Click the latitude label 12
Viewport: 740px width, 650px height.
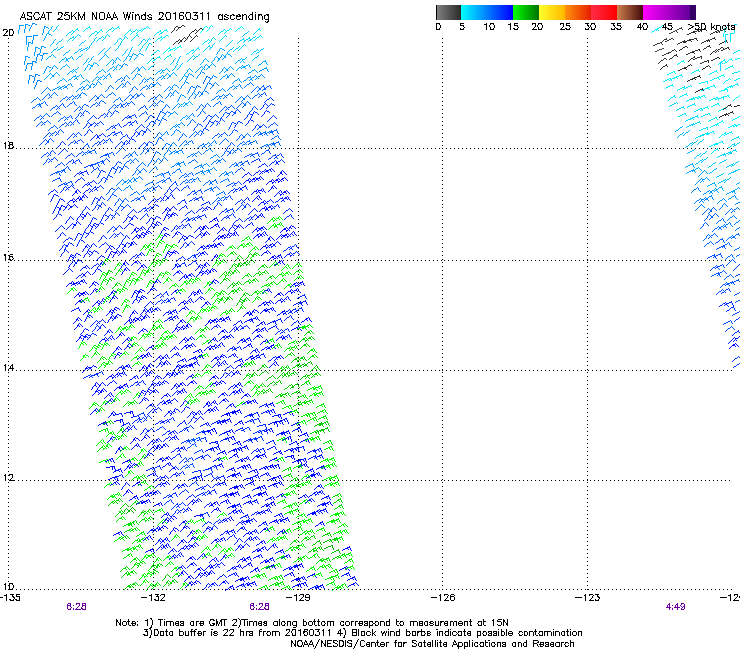pyautogui.click(x=8, y=478)
